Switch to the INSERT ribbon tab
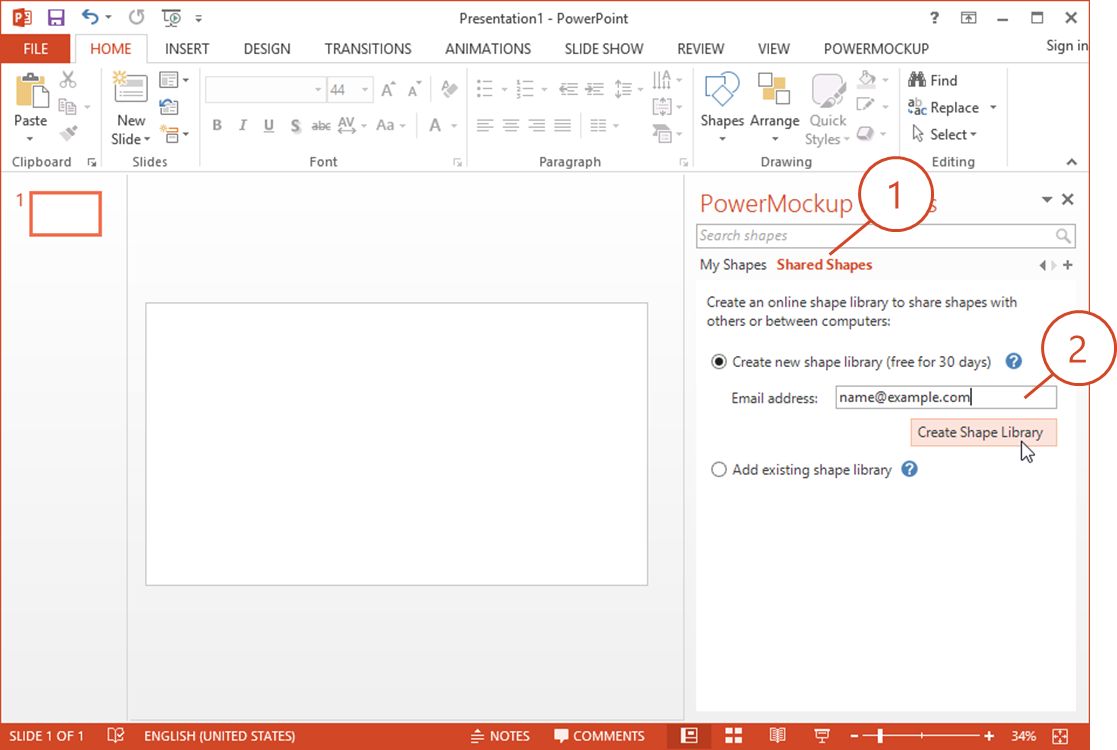Image resolution: width=1117 pixels, height=750 pixels. coord(187,48)
